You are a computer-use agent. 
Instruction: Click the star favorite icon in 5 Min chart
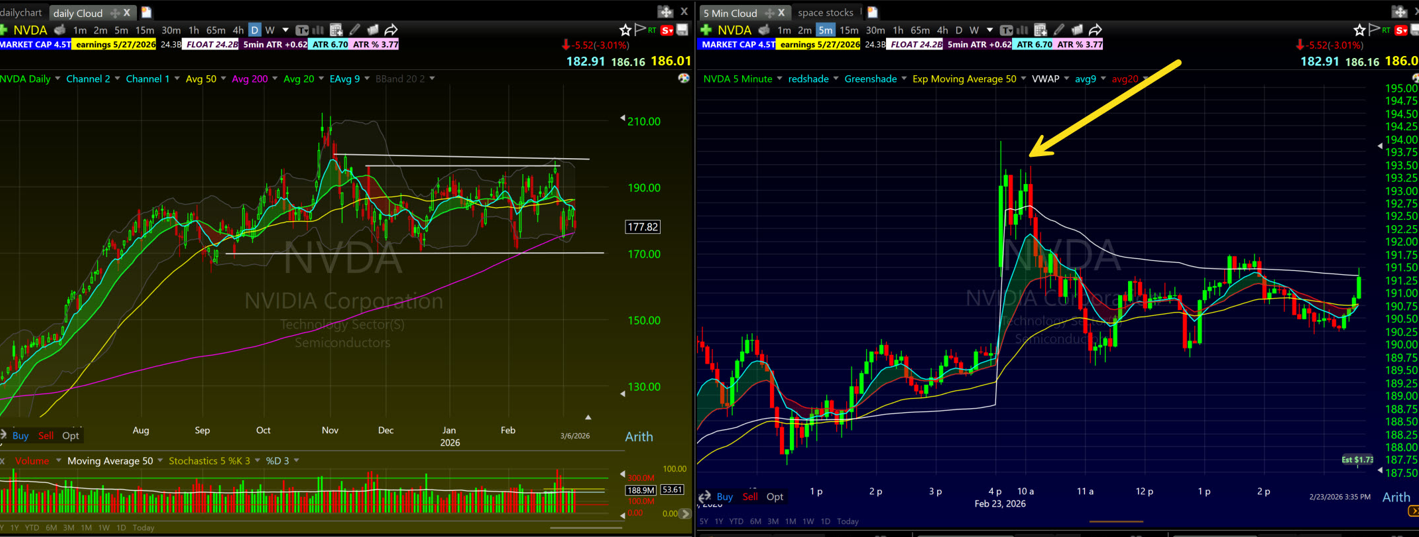point(1359,31)
